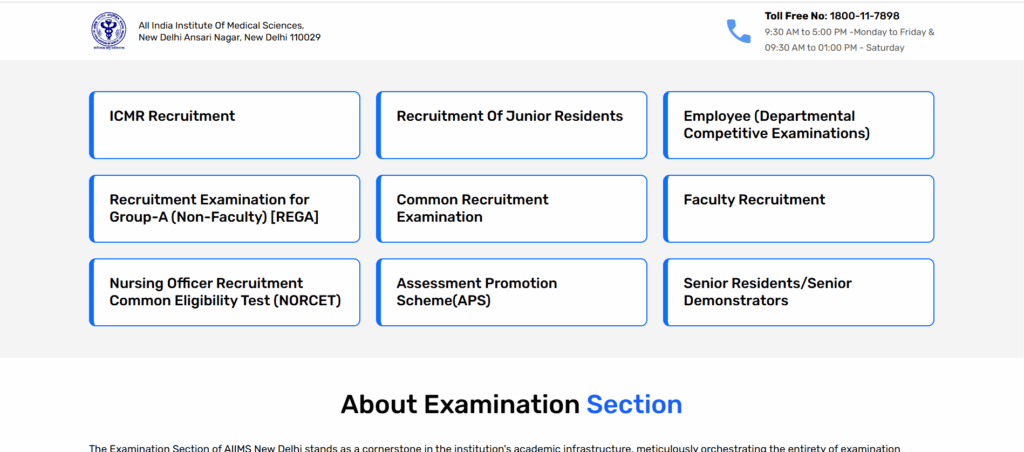
Task: Open the ICMR Recruitment card
Action: click(225, 125)
